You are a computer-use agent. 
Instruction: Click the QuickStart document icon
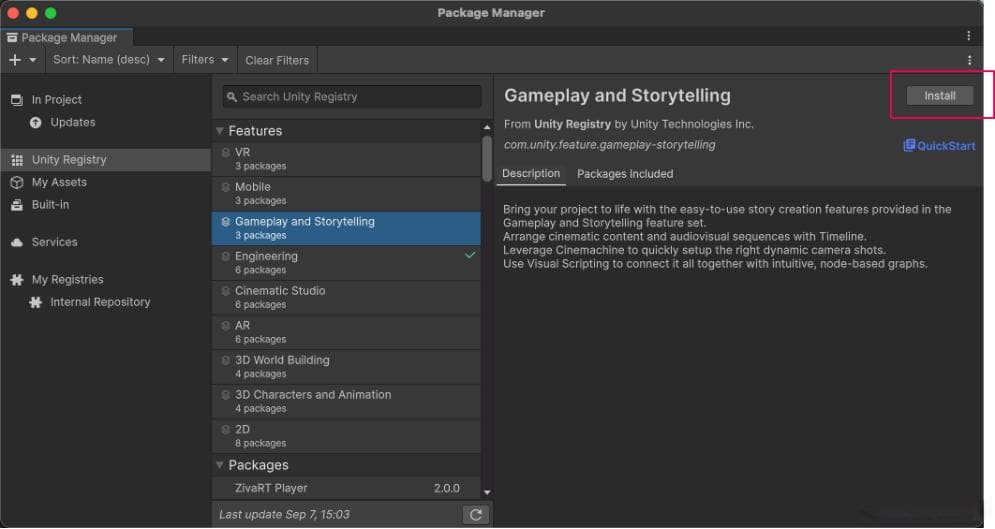909,145
